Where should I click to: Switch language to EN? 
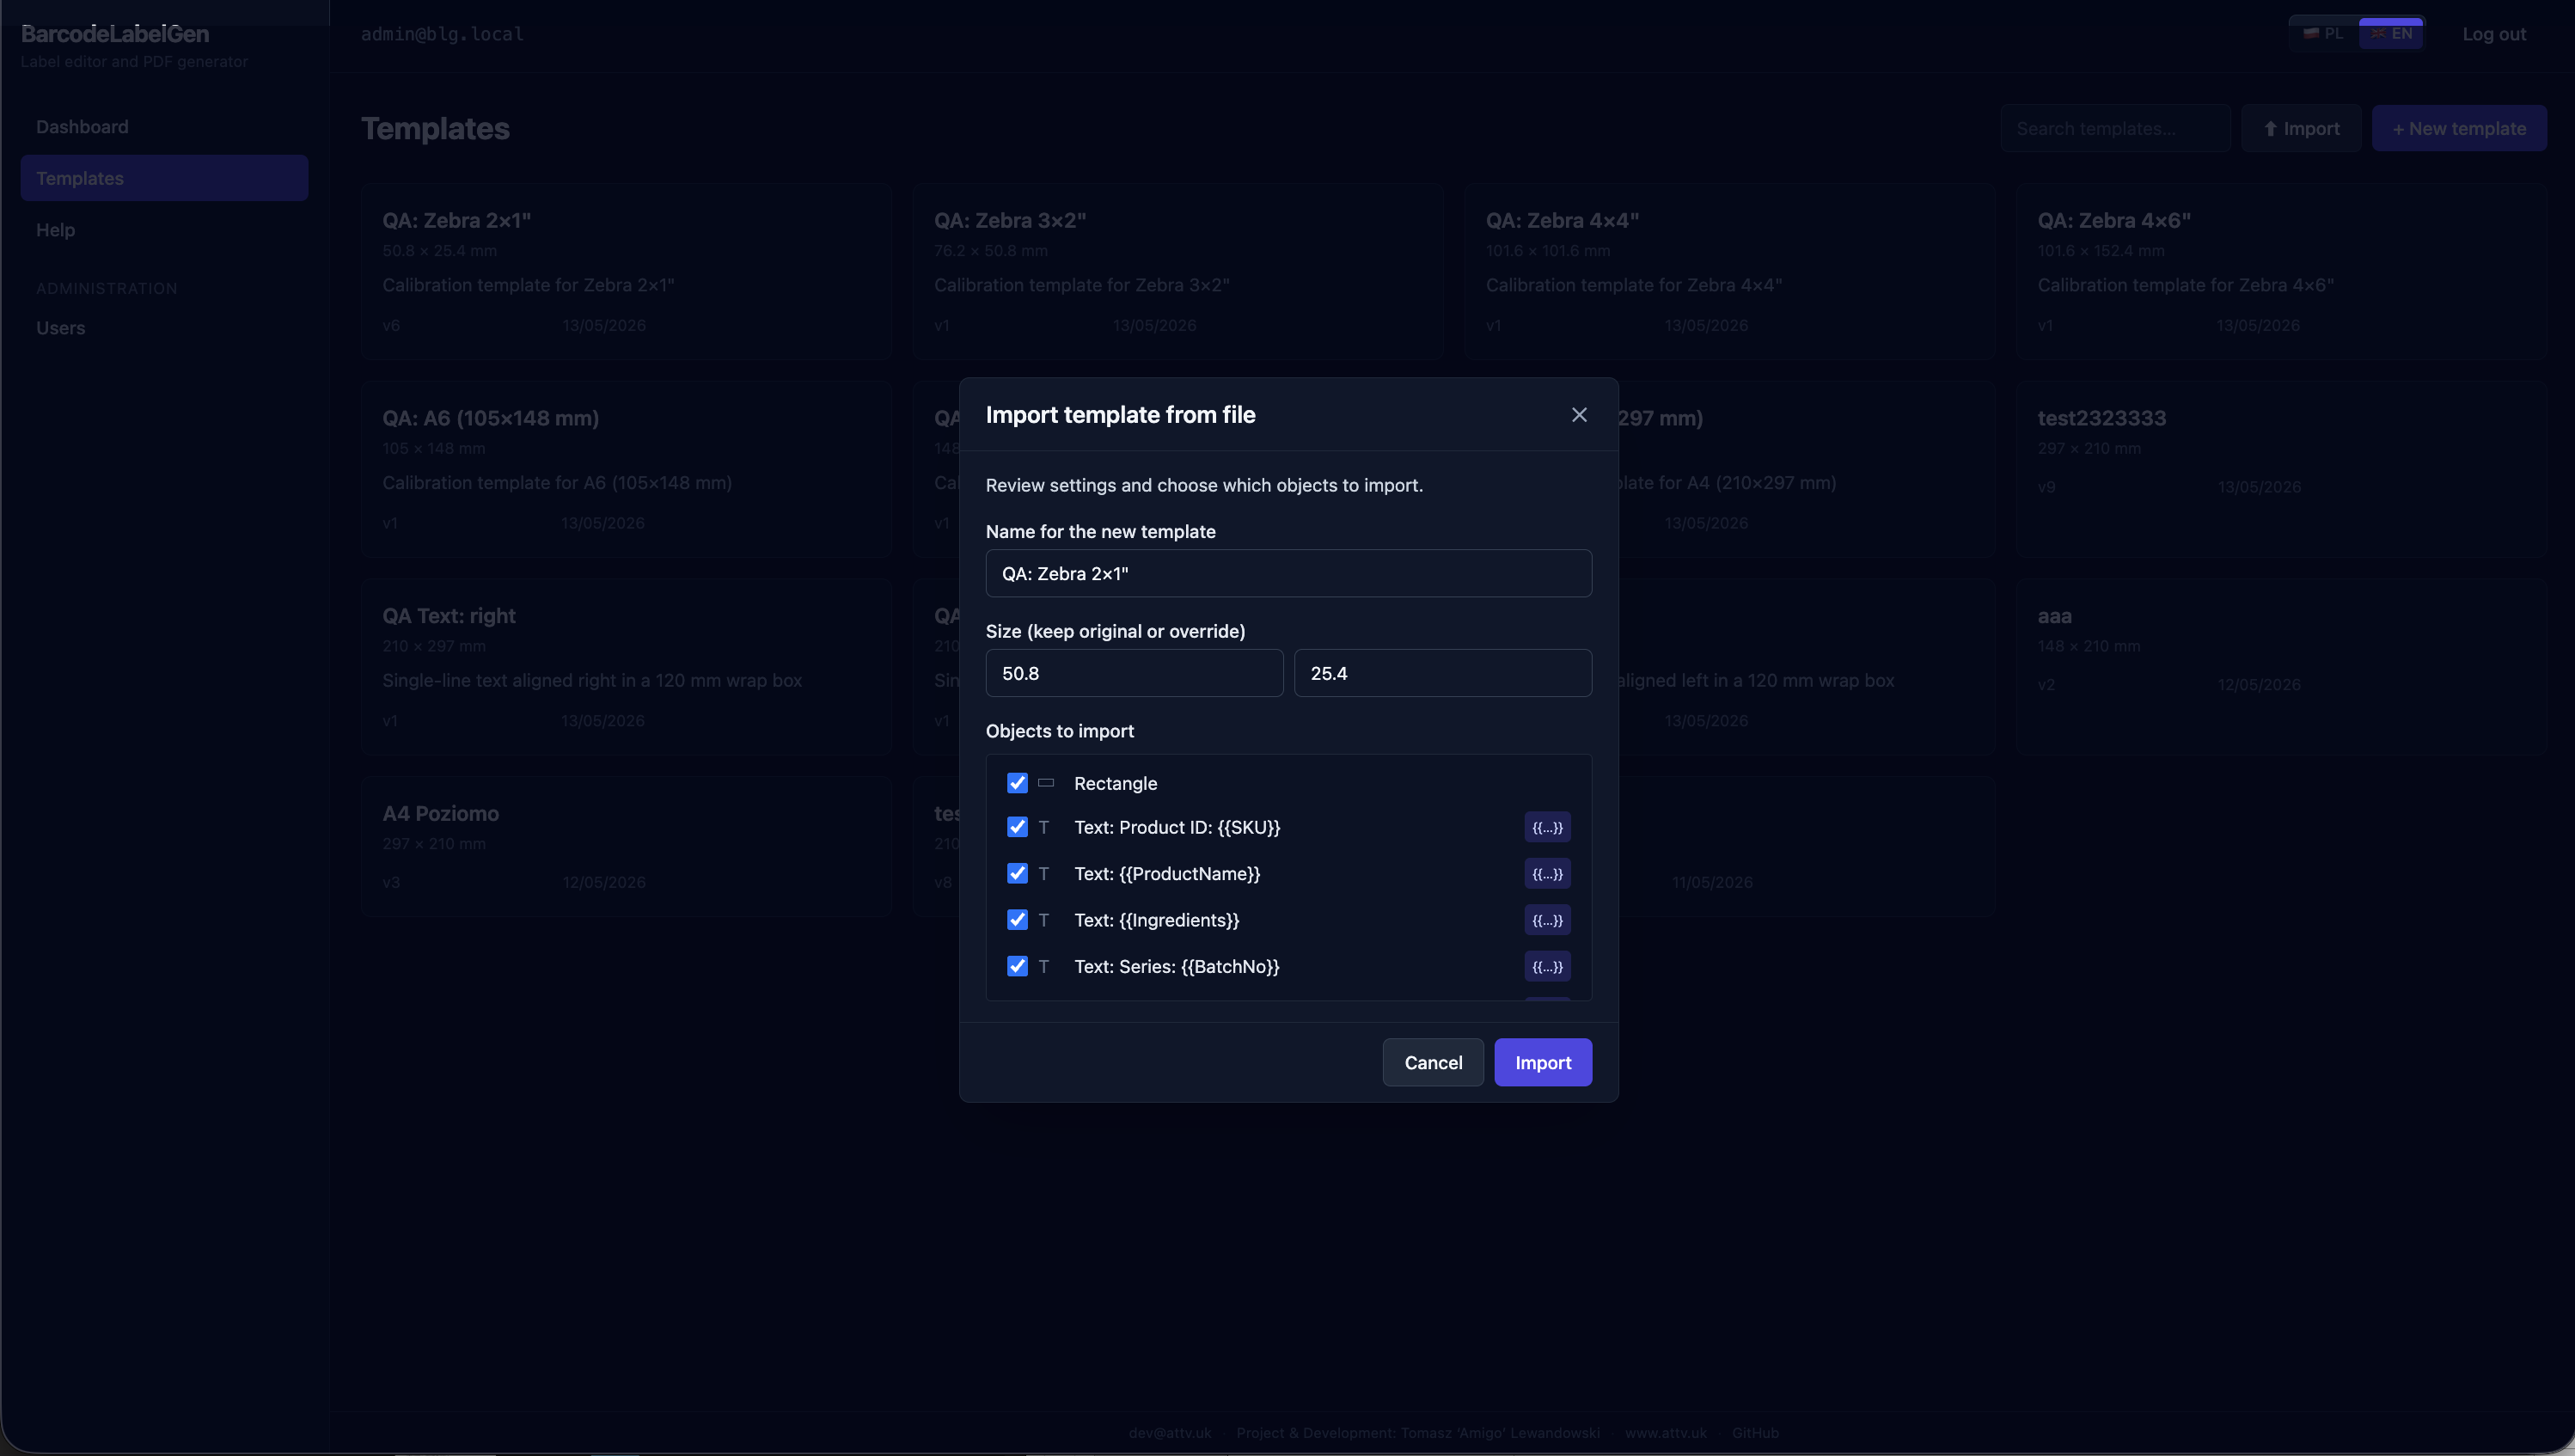click(x=2391, y=33)
